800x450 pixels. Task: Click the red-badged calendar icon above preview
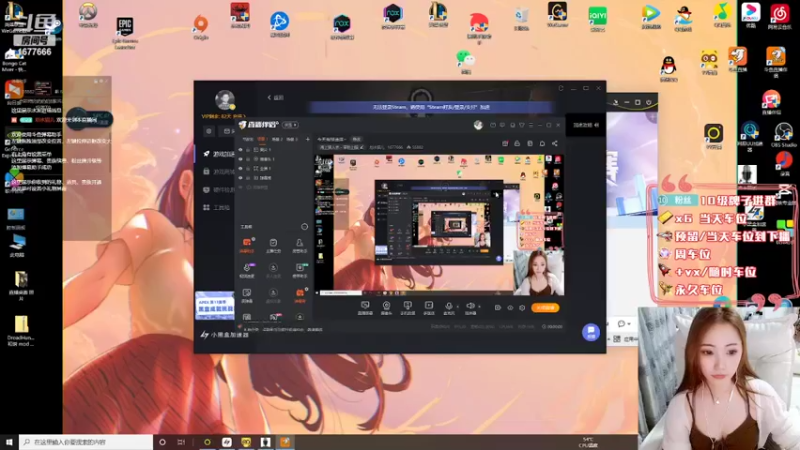[x=505, y=143]
